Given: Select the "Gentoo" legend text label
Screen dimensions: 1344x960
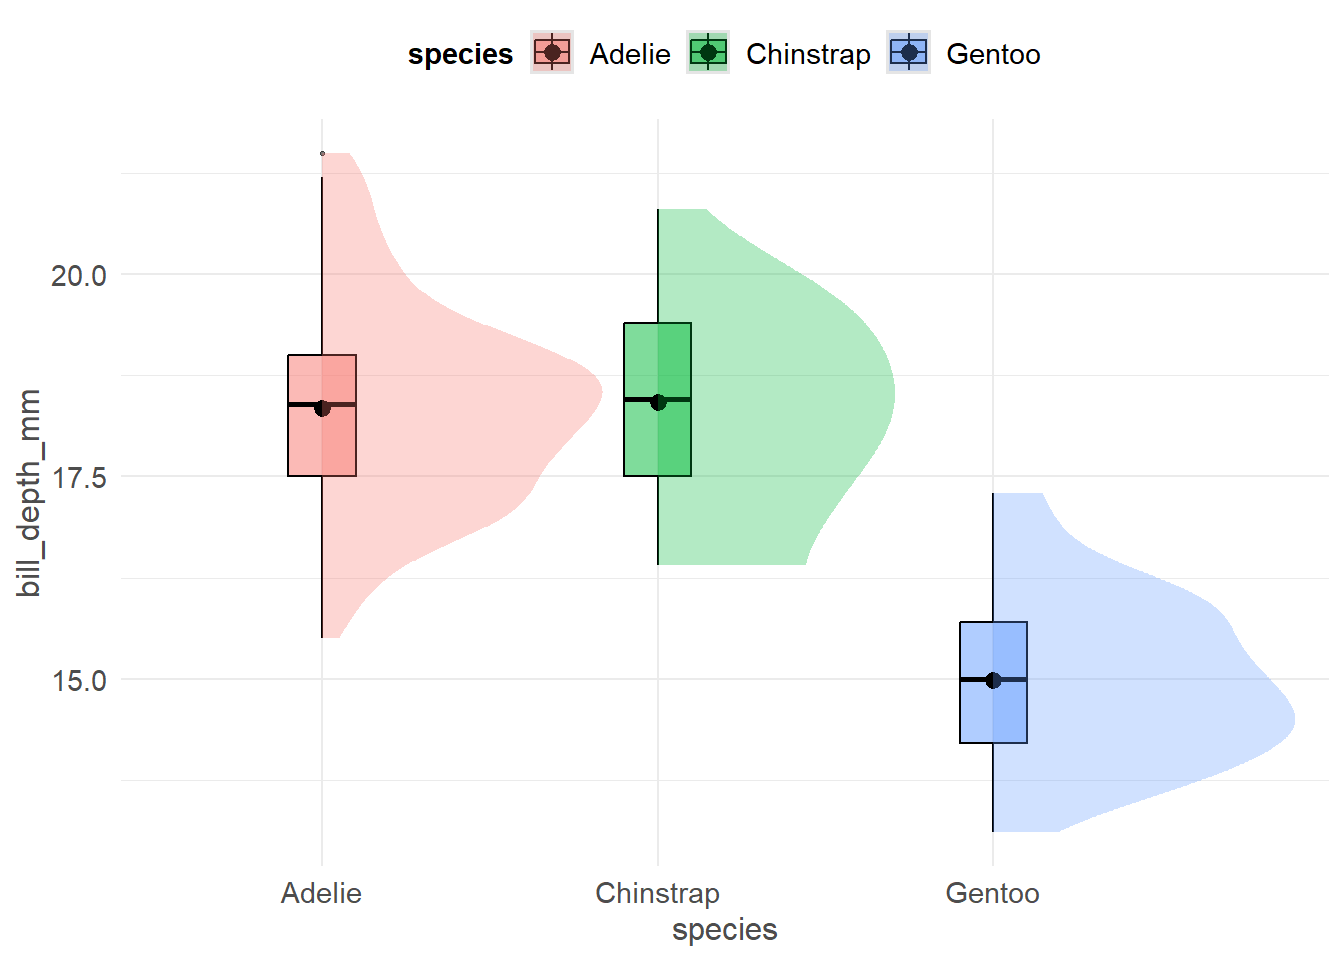Looking at the screenshot, I should pyautogui.click(x=993, y=54).
